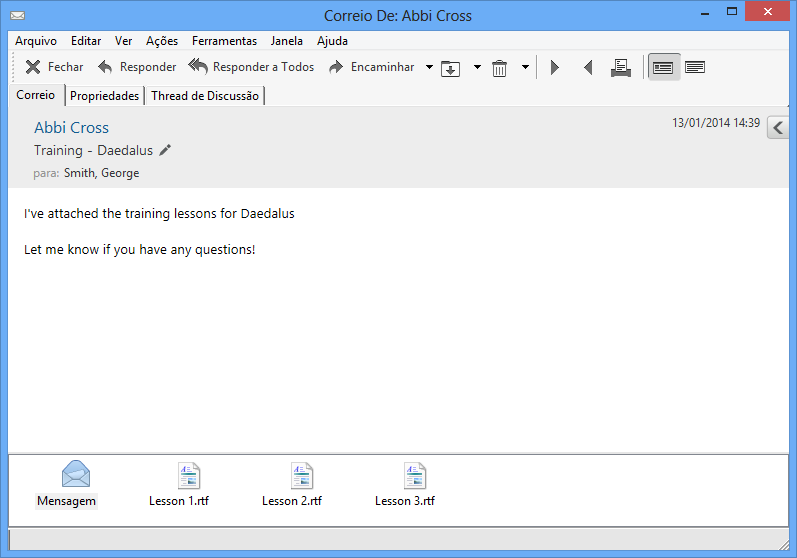Click the print icon
This screenshot has width=797, height=558.
[621, 68]
